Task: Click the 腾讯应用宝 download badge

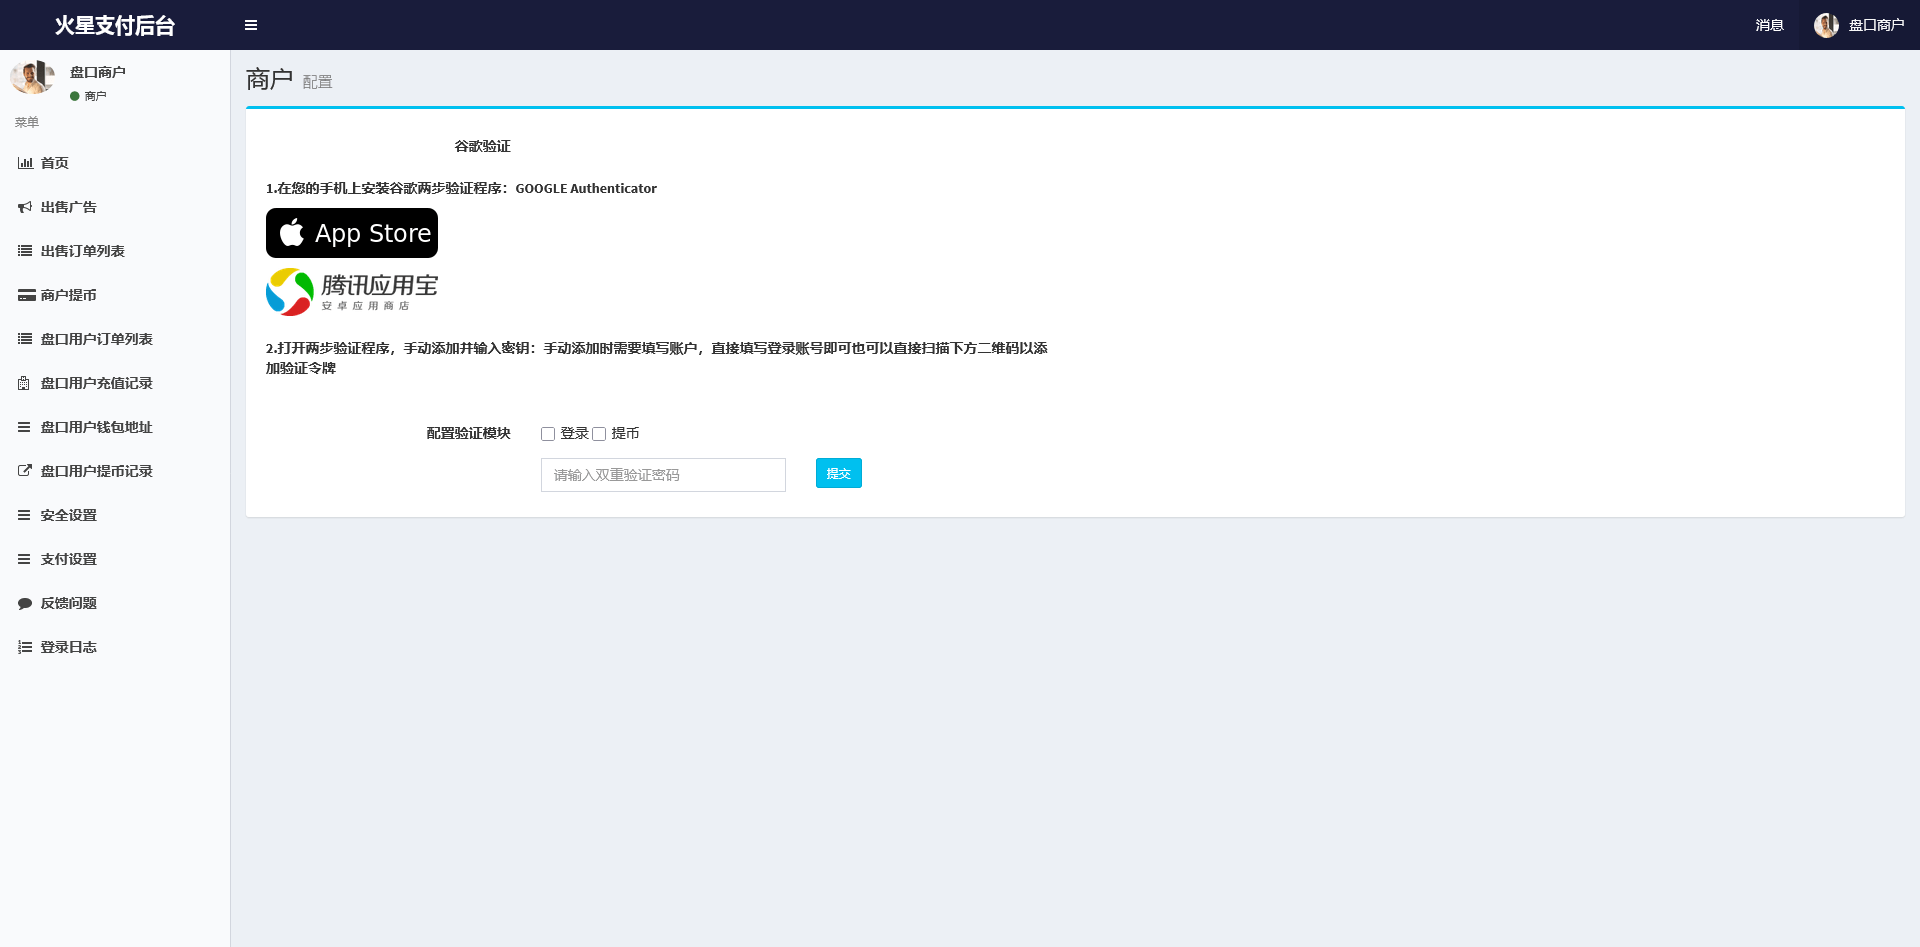Action: coord(351,291)
